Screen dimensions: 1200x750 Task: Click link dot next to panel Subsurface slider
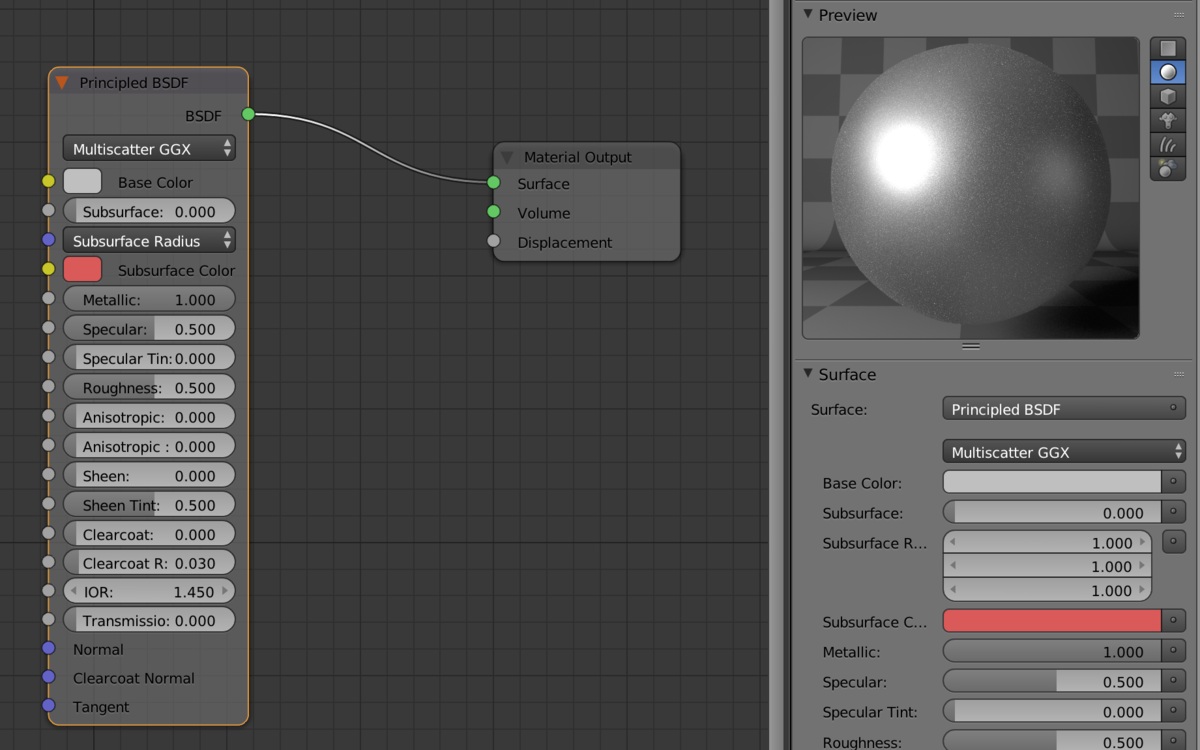[x=1174, y=512]
